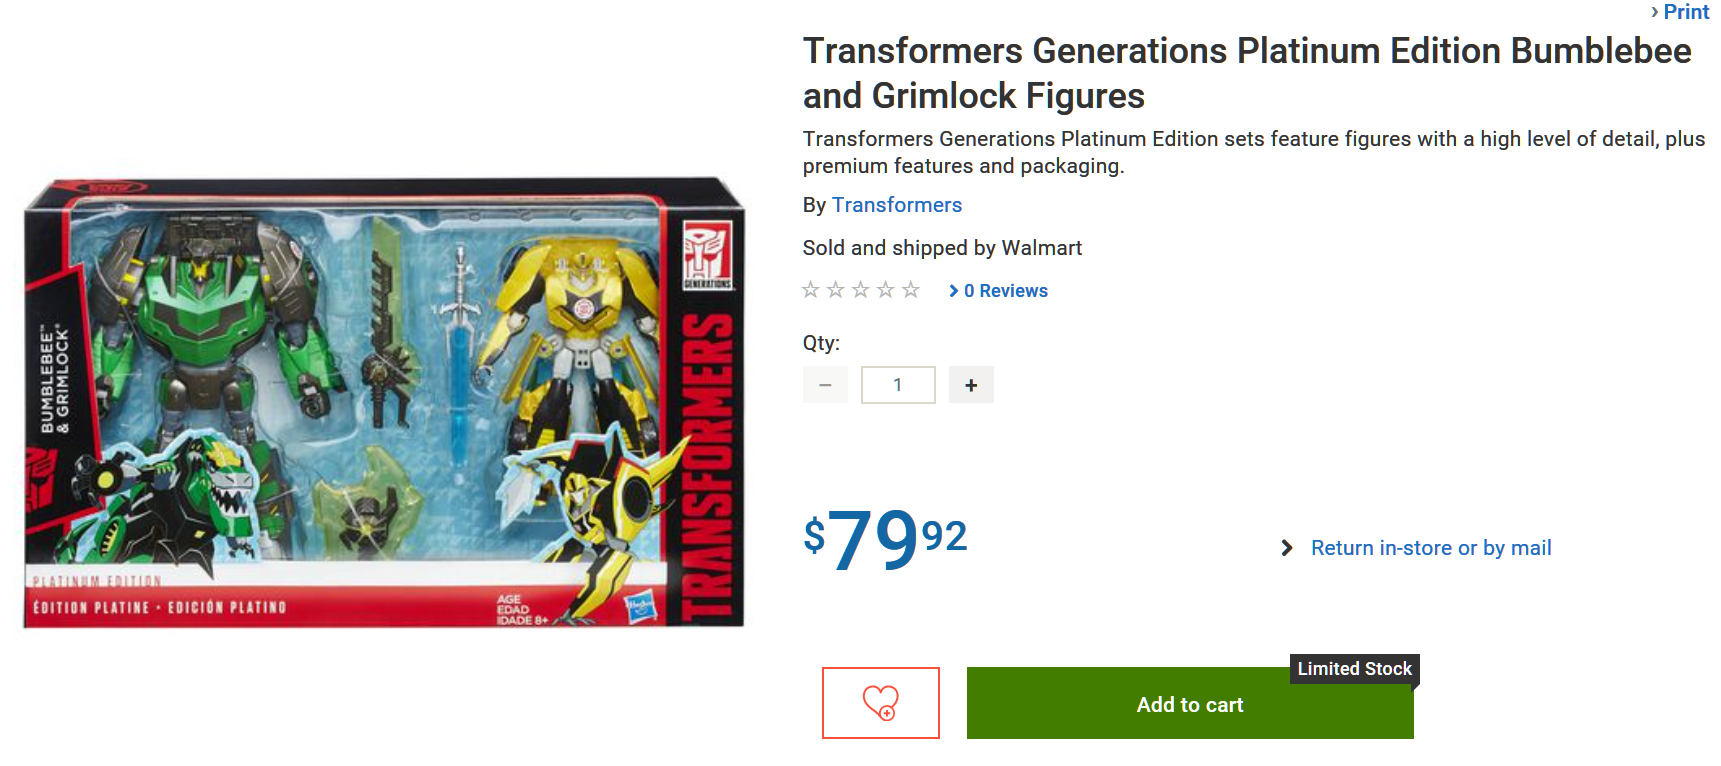Screen dimensions: 1721x766
Task: Select the third rating star
Action: tap(861, 290)
